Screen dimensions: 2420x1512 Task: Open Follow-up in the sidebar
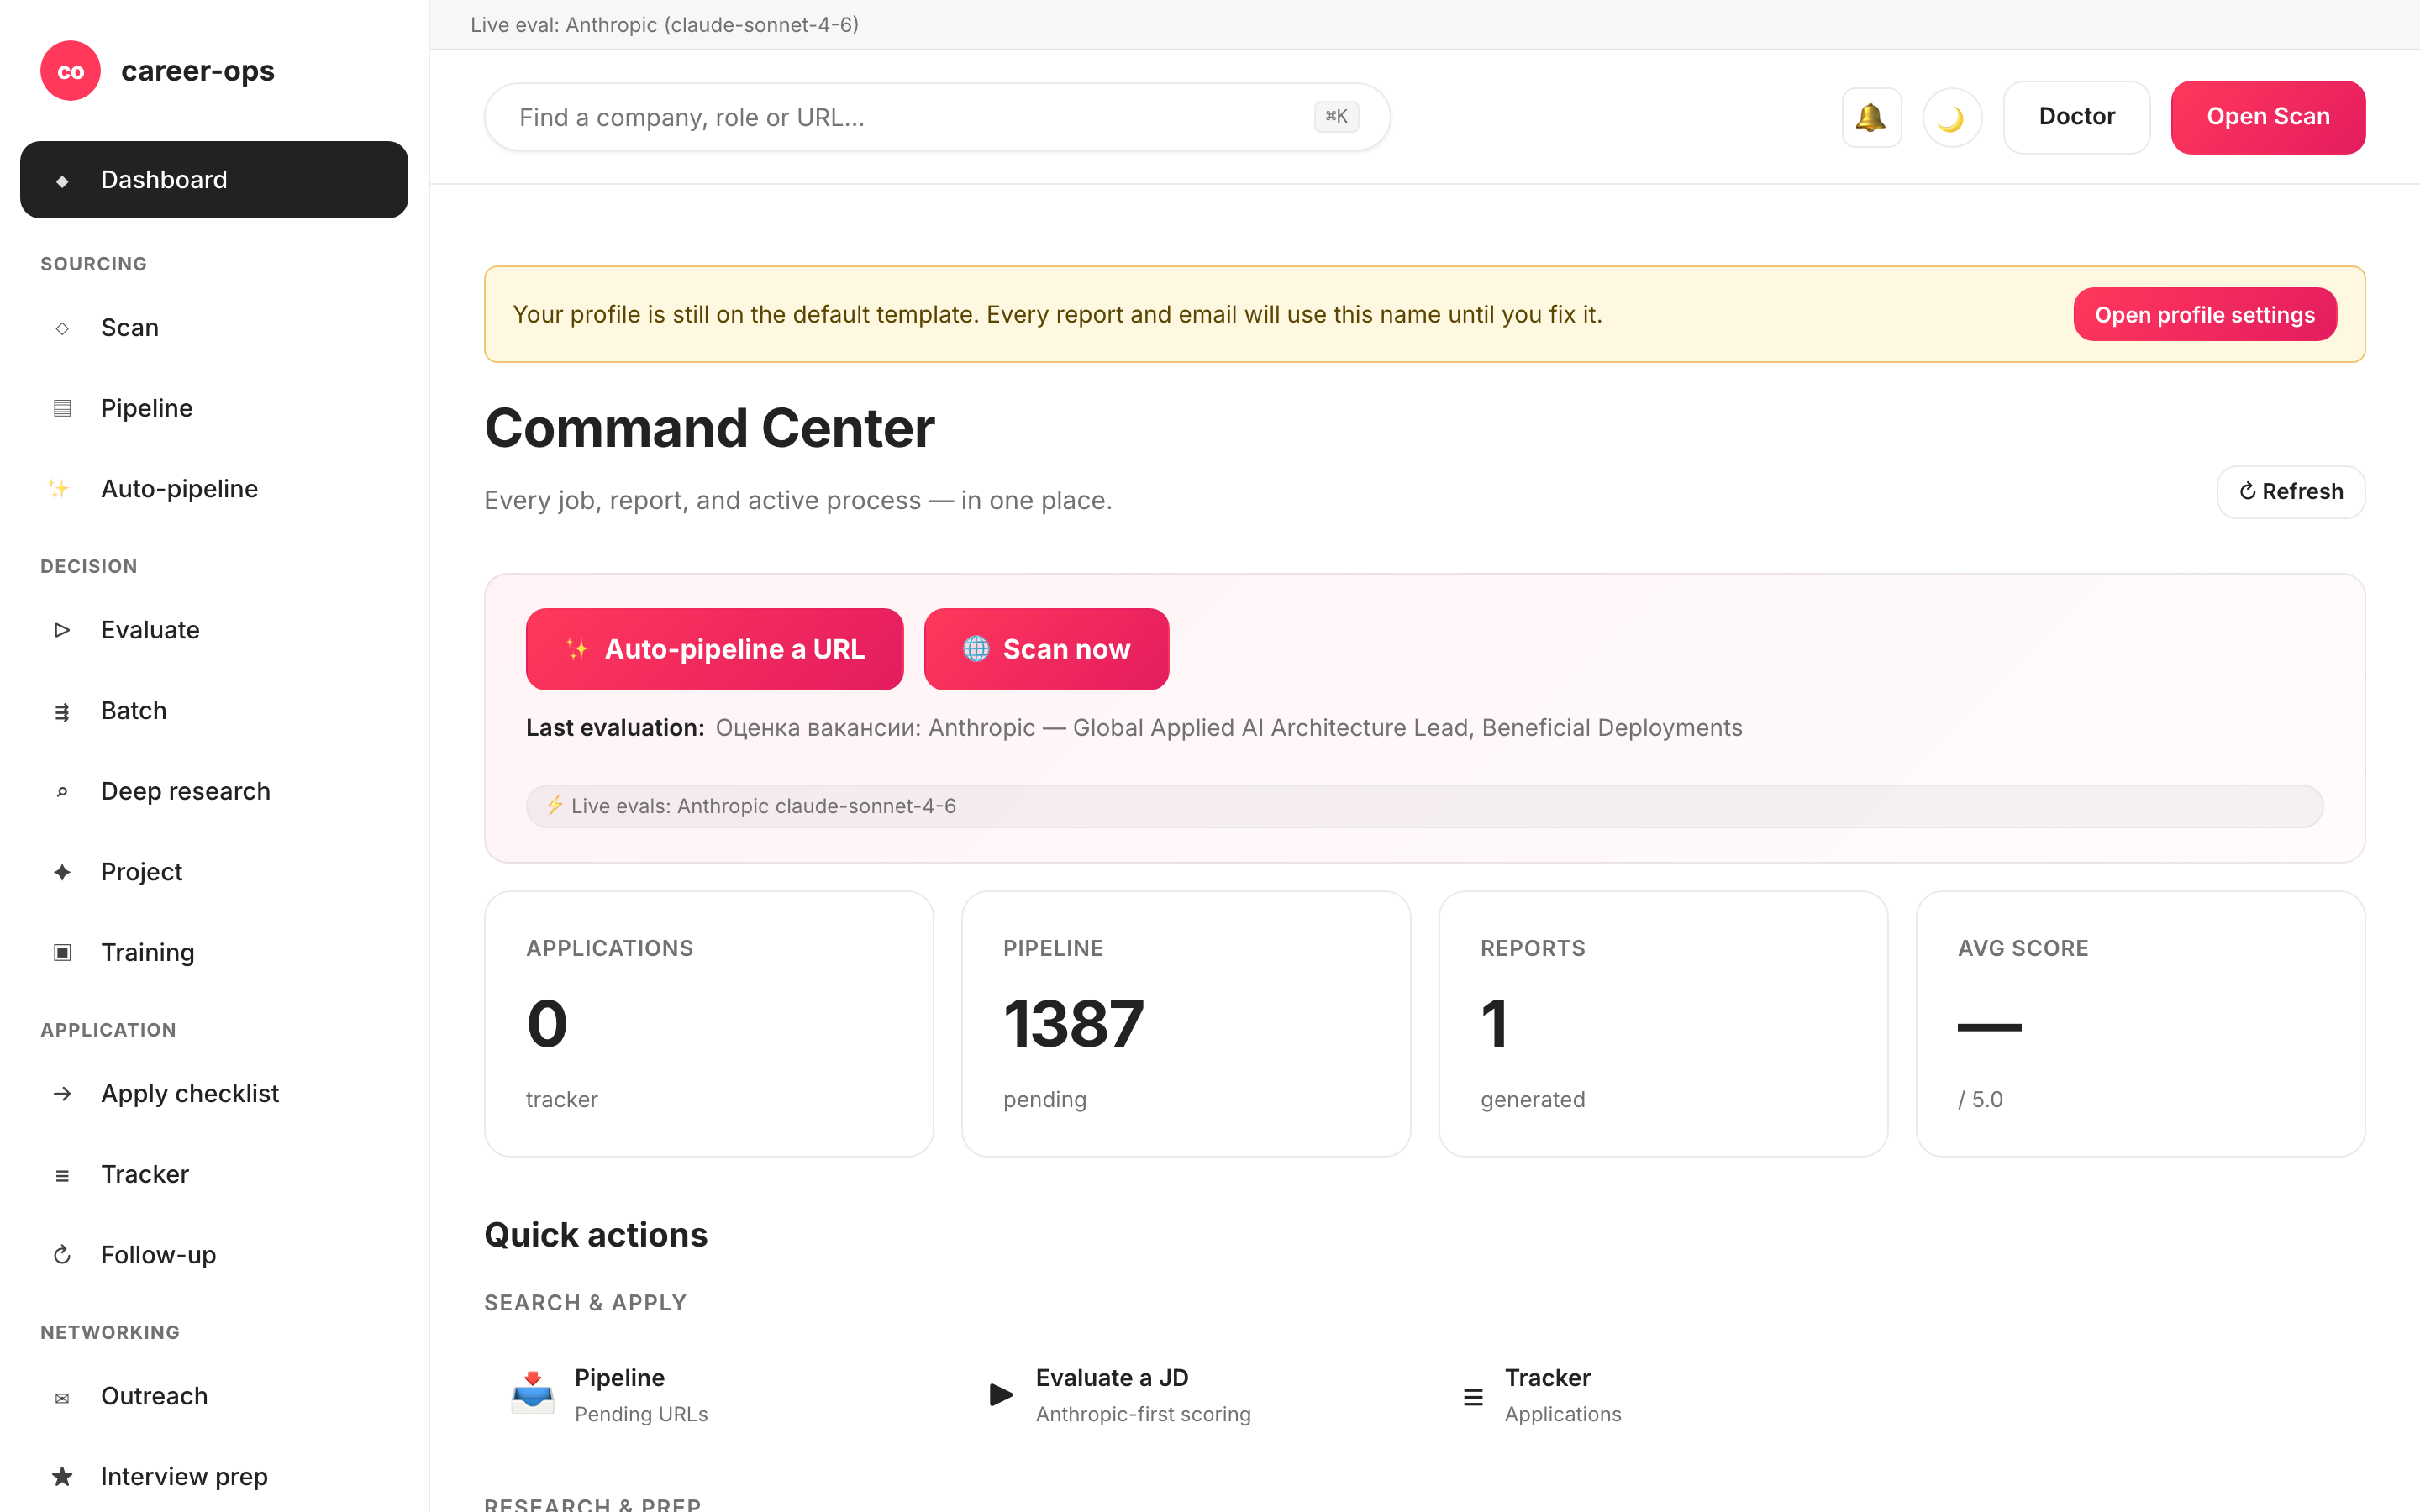point(214,1255)
